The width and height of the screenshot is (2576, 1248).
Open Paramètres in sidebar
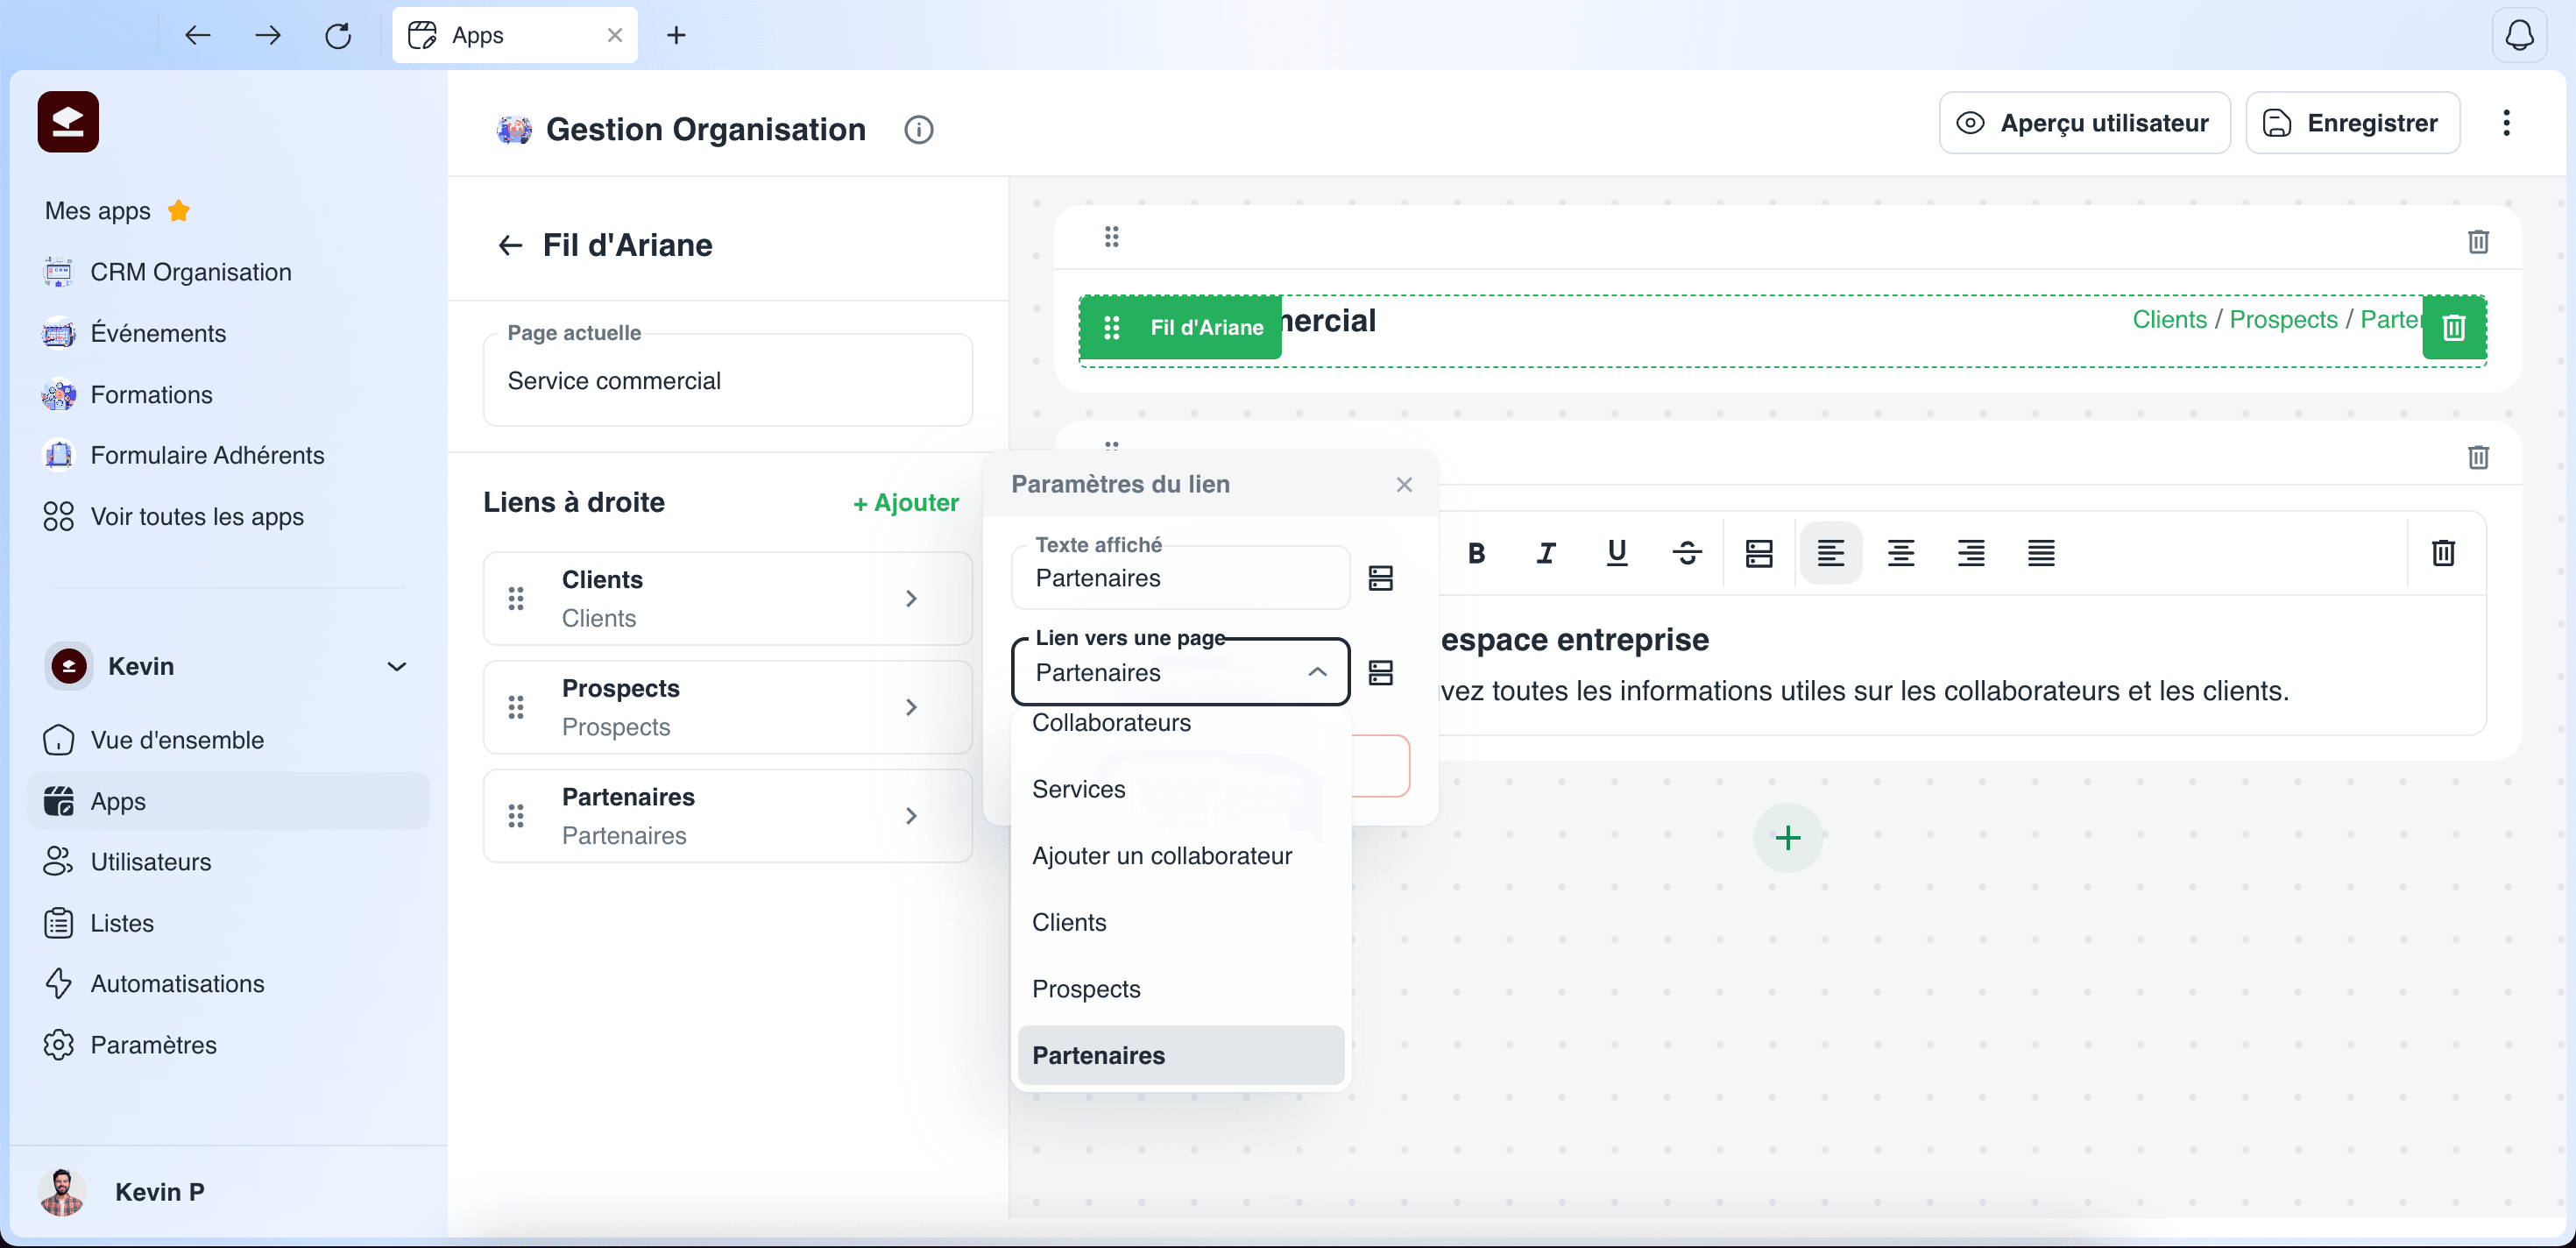(x=153, y=1045)
